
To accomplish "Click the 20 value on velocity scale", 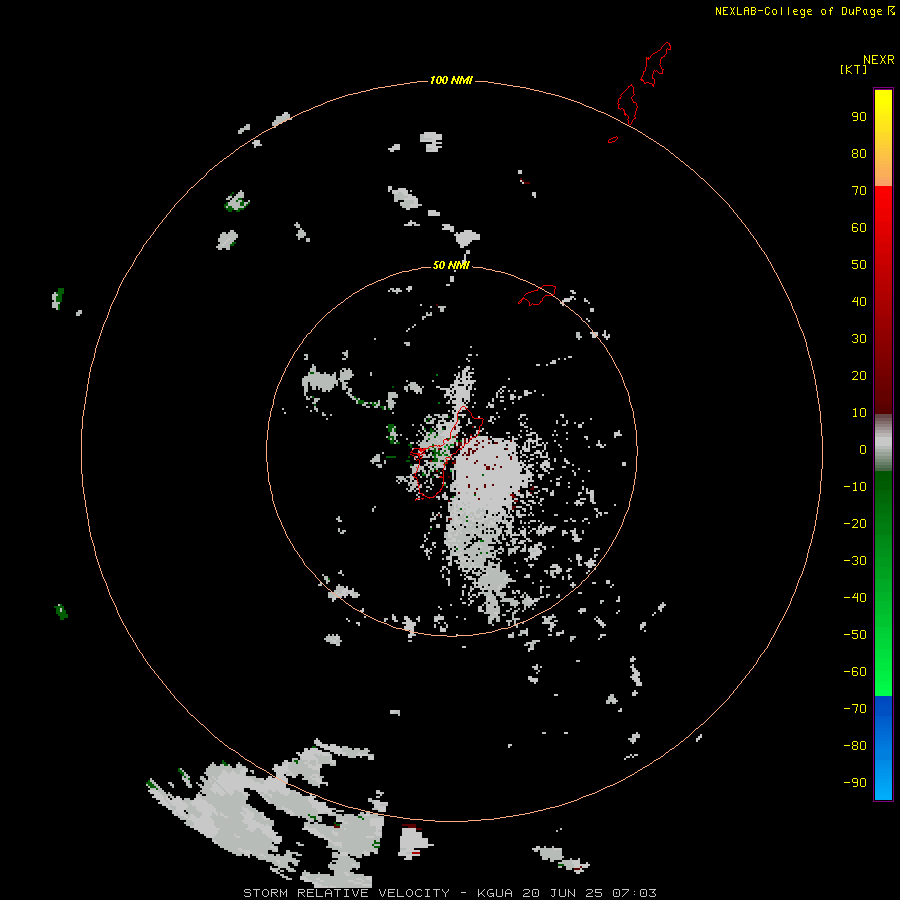I will tap(859, 376).
